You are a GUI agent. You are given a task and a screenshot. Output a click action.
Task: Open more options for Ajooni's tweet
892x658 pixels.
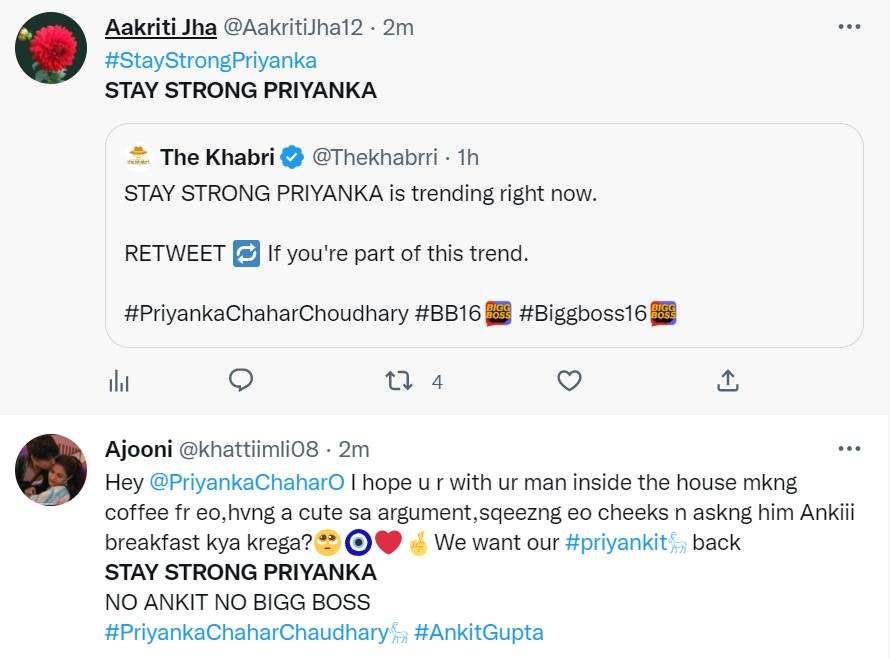(x=849, y=448)
